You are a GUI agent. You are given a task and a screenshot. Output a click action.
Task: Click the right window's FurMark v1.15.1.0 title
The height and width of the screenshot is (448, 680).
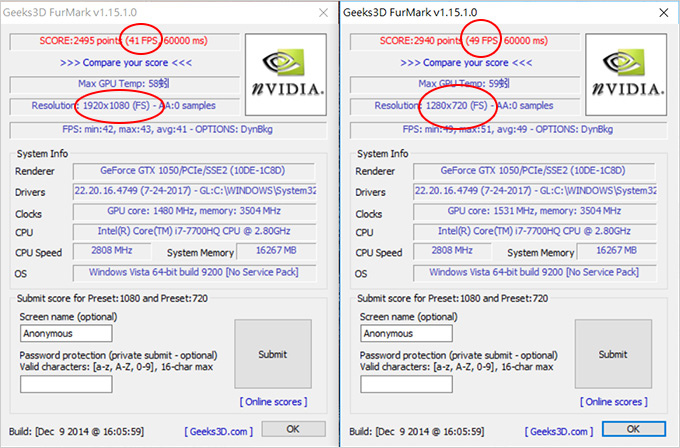tap(410, 13)
